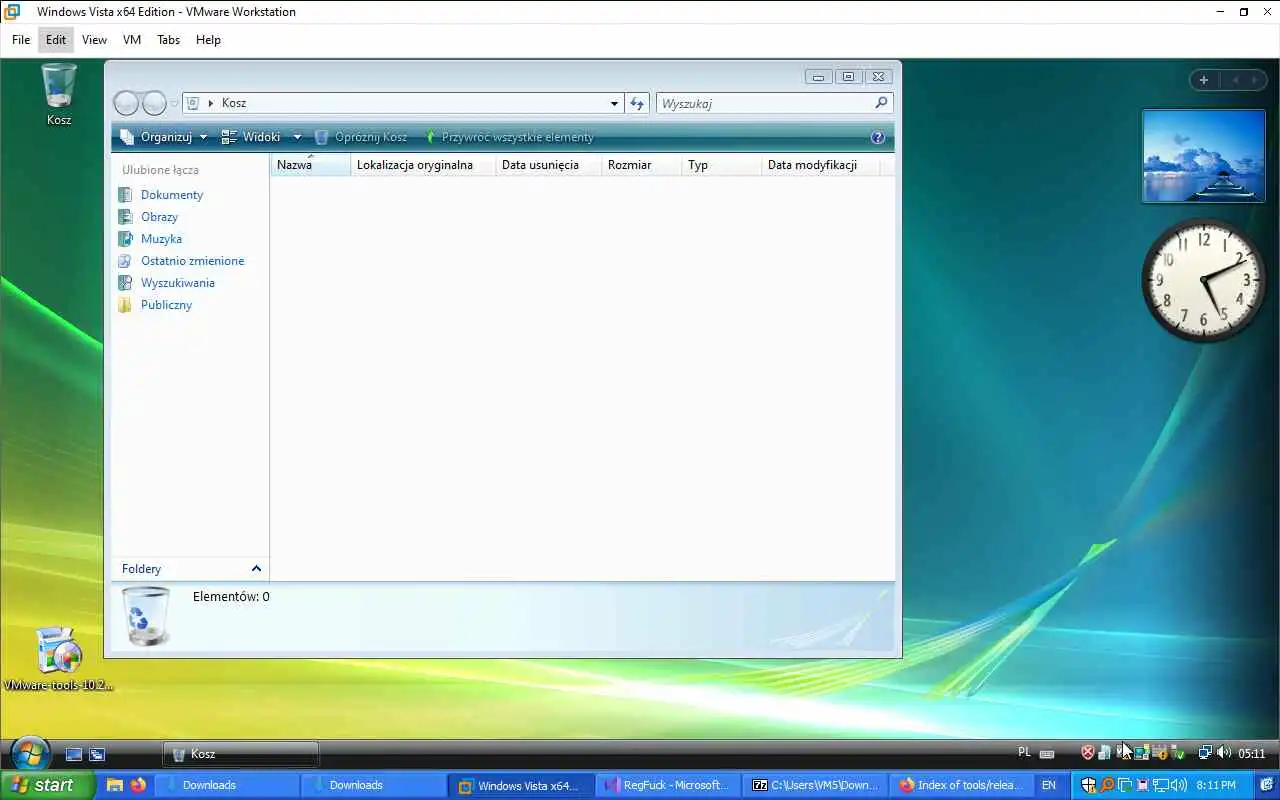1280x800 pixels.
Task: Click the EN language bar on host taskbar
Action: [1049, 785]
